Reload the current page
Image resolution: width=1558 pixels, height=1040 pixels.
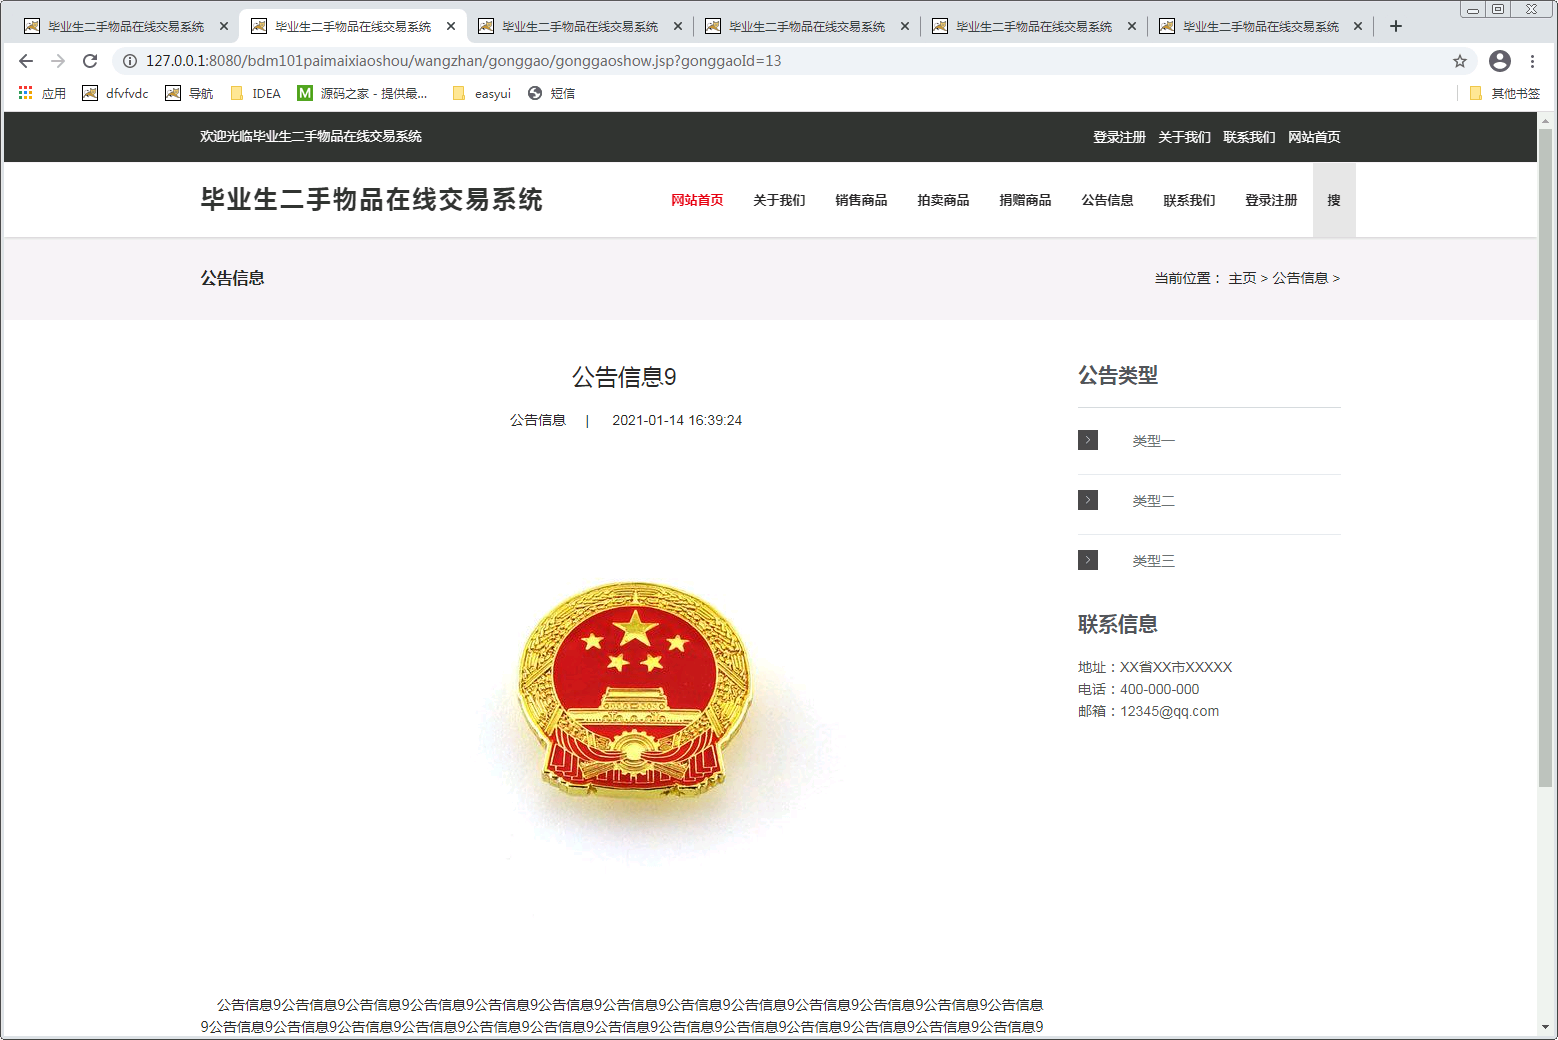pyautogui.click(x=90, y=61)
